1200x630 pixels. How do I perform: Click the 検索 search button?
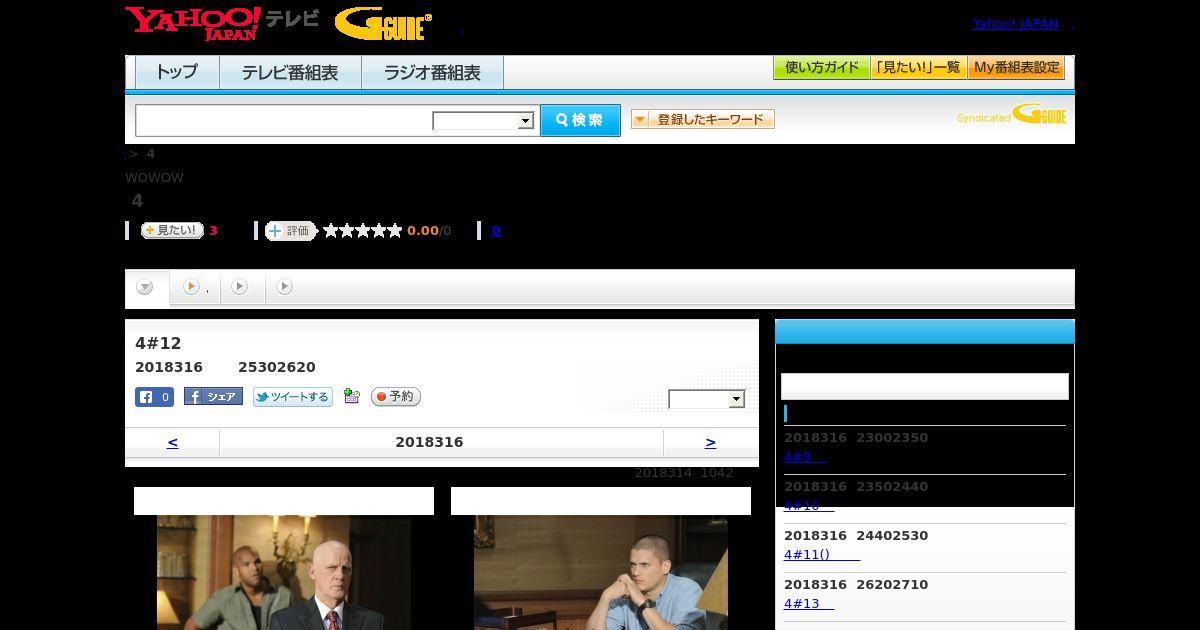[580, 120]
